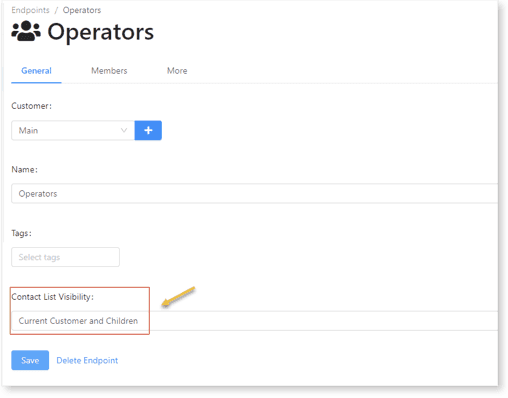Focus the Name input field
Screen dimensions: 508x398
255,193
